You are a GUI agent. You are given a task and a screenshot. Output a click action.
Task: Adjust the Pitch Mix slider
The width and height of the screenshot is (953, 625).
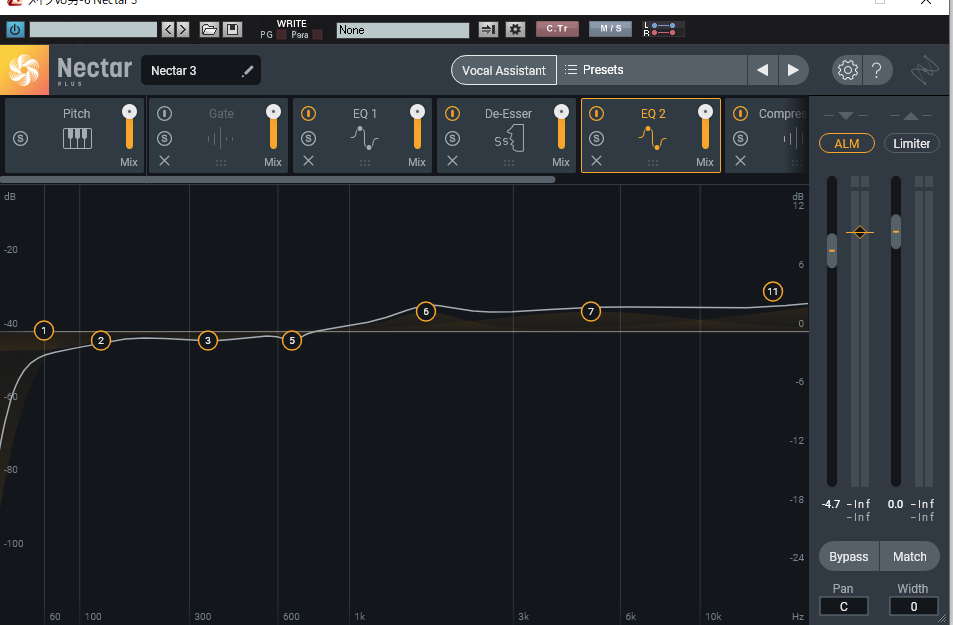pyautogui.click(x=129, y=126)
